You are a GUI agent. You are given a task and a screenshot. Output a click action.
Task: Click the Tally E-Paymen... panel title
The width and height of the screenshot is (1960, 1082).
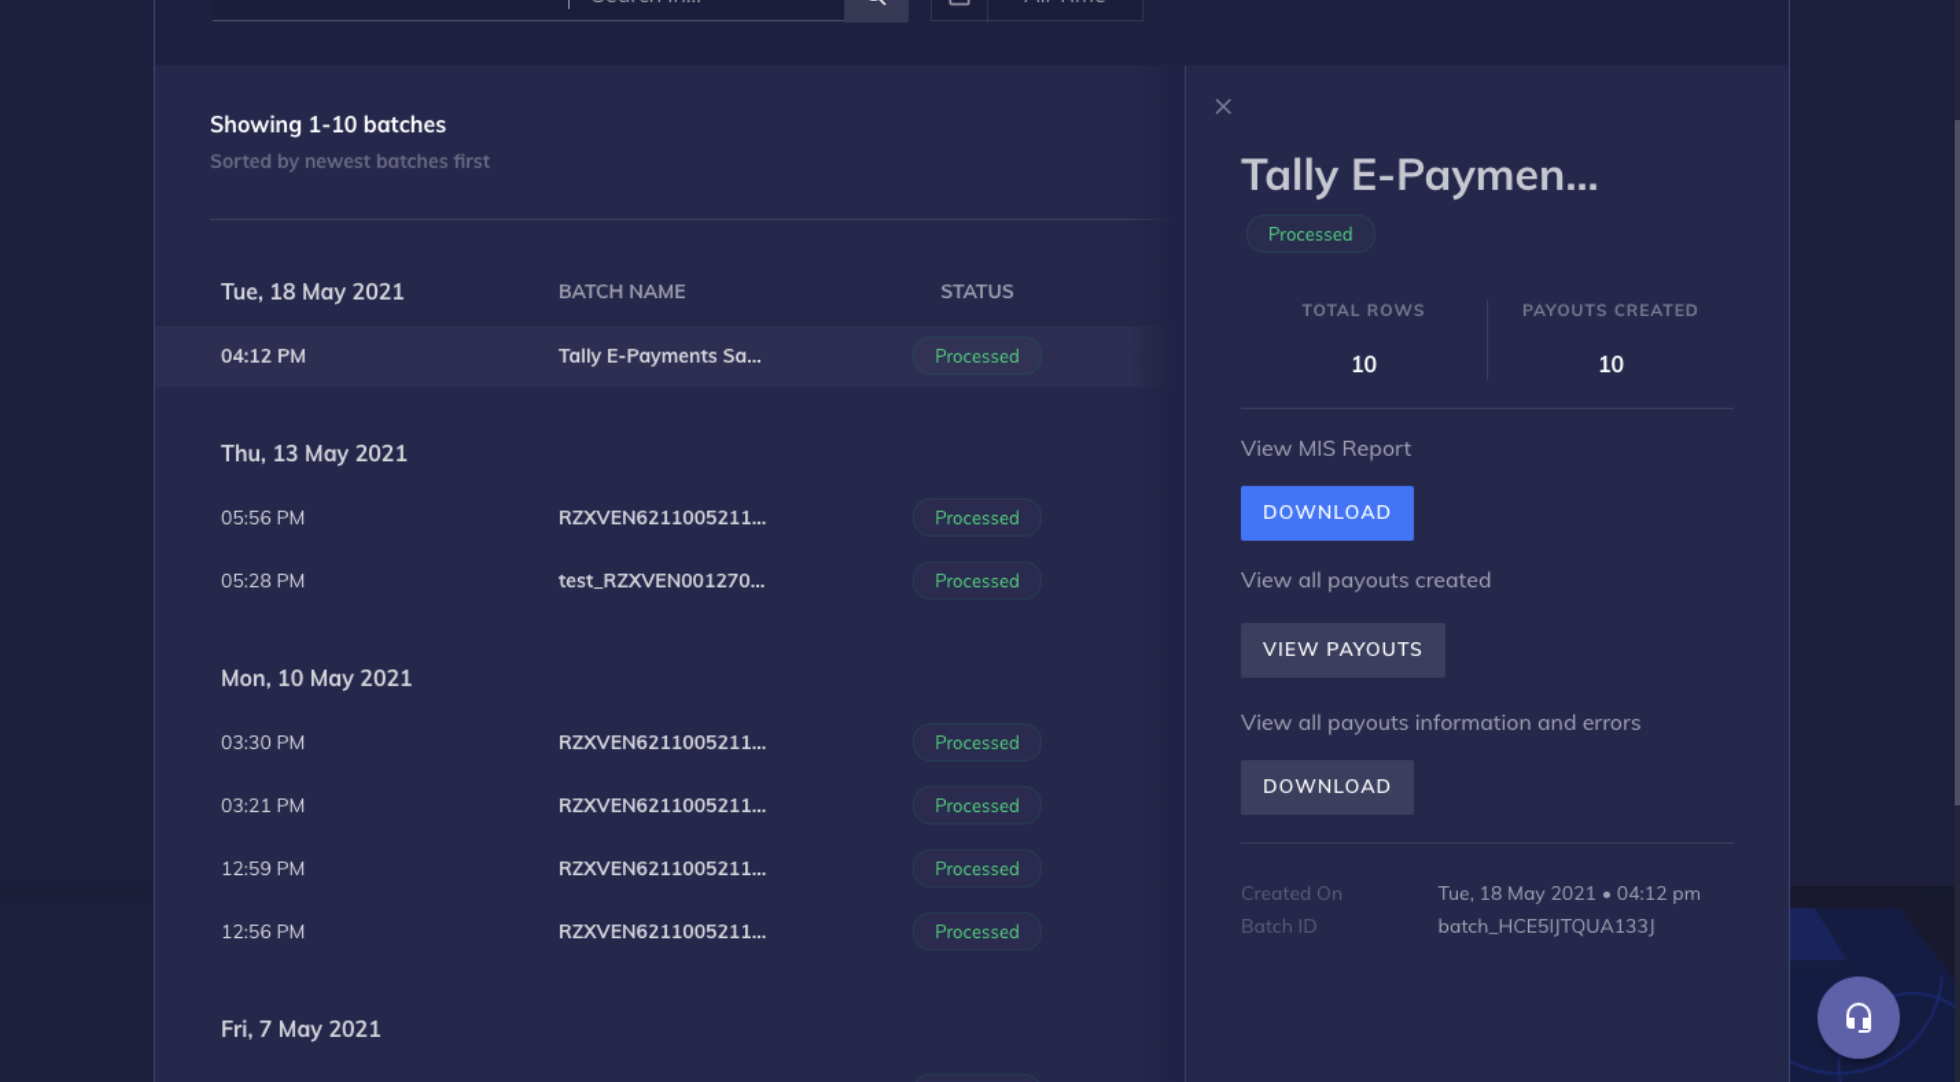click(1419, 176)
